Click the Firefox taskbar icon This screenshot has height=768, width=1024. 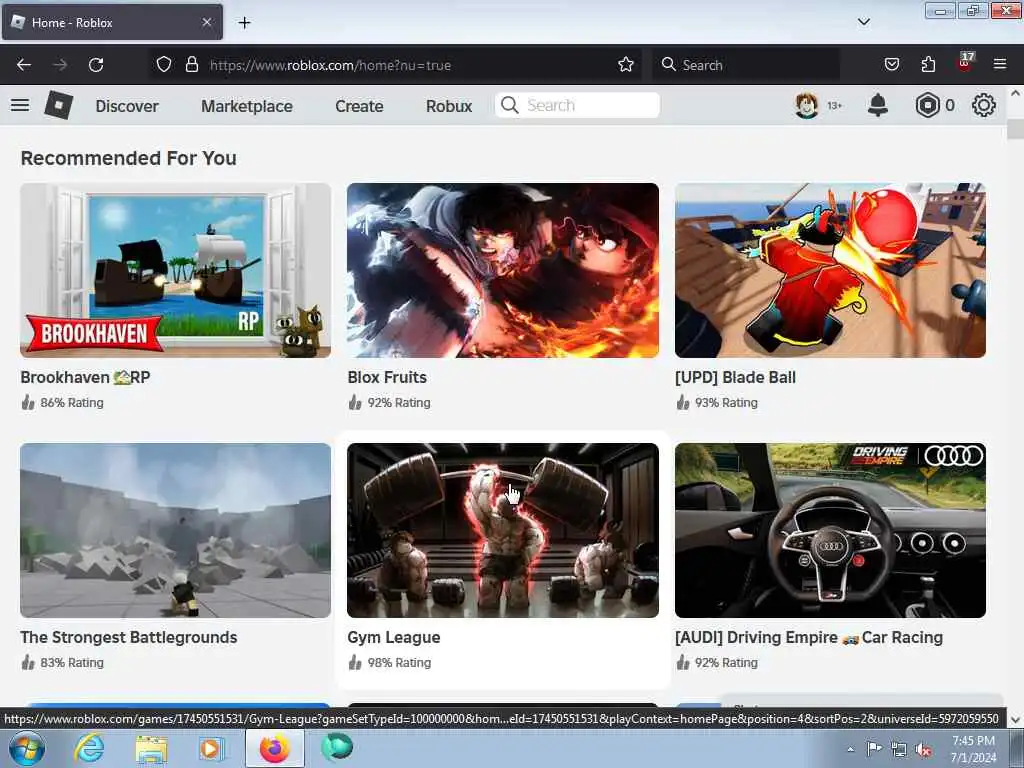(274, 748)
